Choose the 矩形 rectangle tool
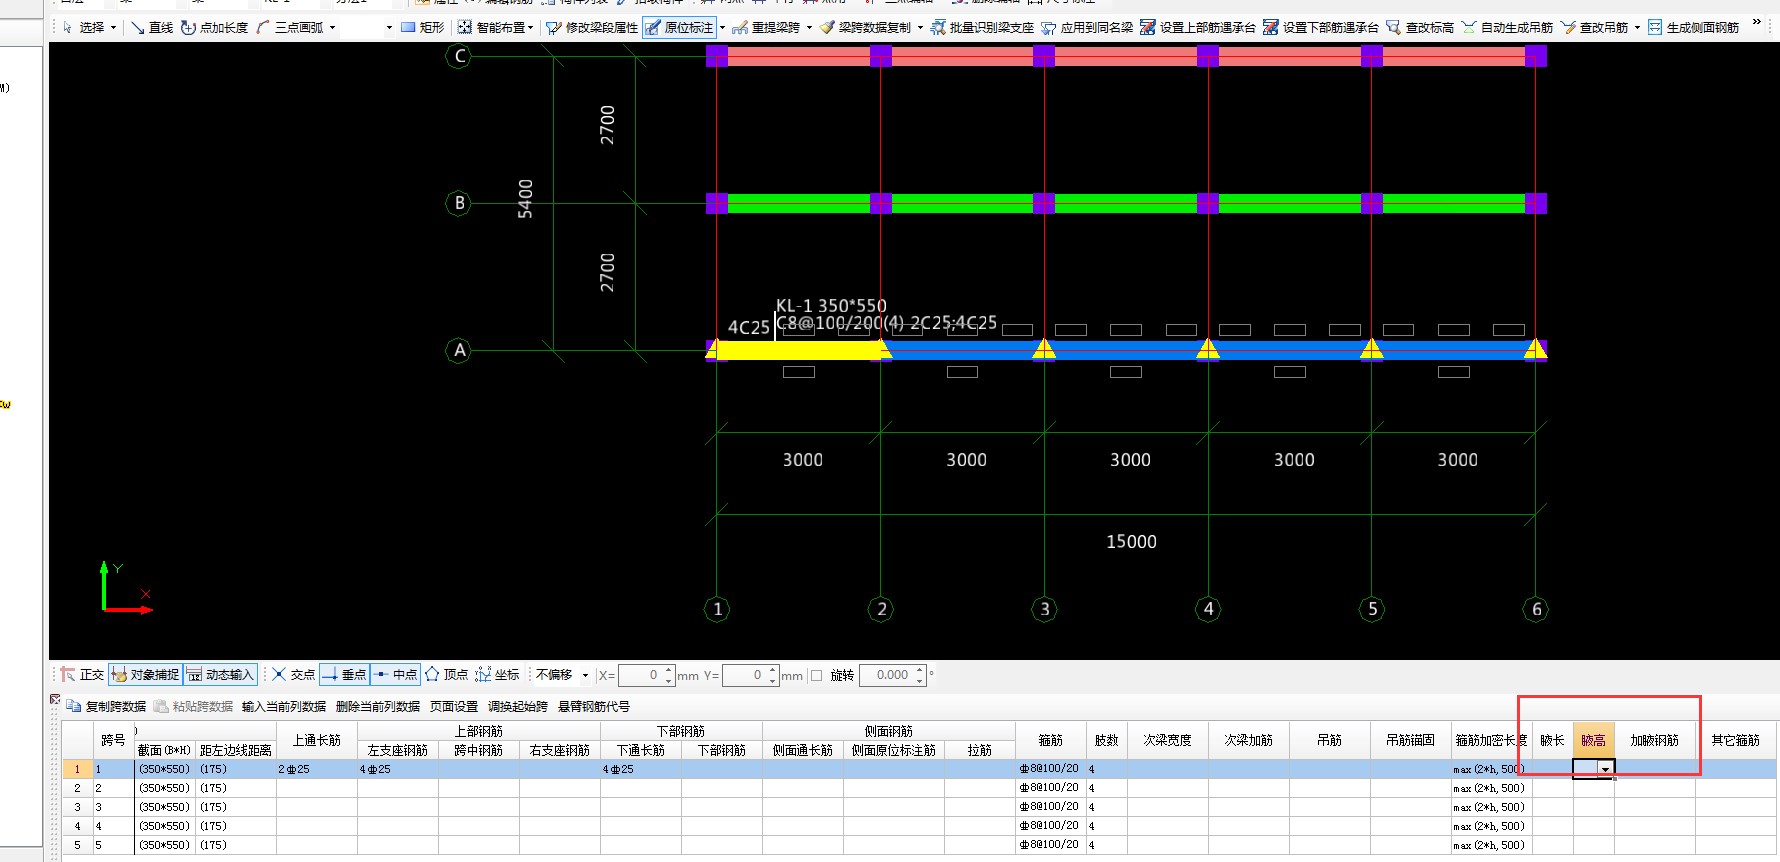1780x862 pixels. 422,27
